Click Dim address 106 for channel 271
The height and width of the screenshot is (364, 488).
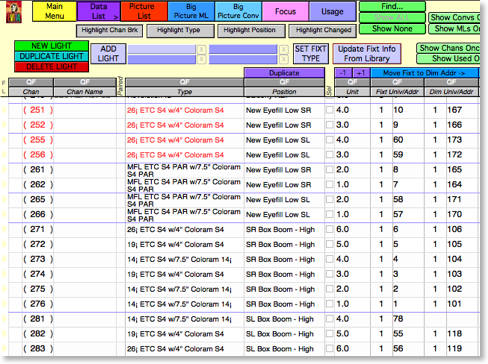click(x=454, y=229)
